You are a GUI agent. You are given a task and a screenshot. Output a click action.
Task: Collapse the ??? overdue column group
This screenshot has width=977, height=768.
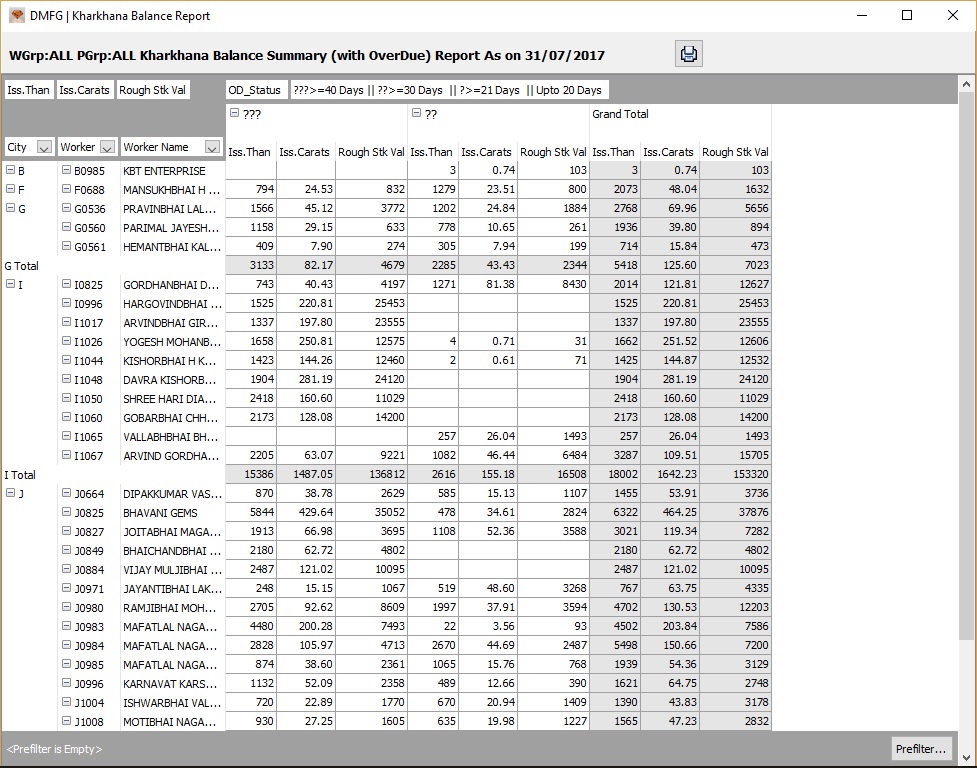[235, 113]
